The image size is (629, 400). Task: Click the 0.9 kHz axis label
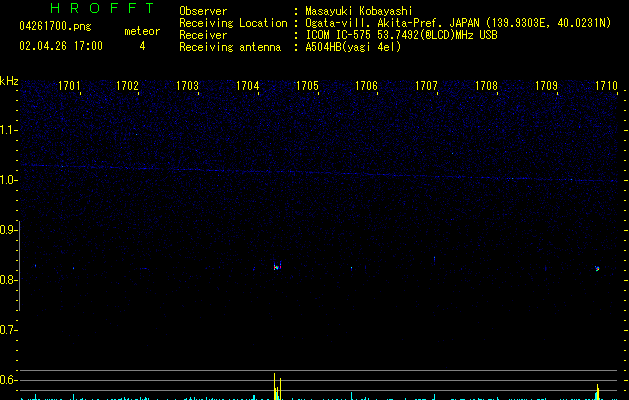(x=8, y=229)
